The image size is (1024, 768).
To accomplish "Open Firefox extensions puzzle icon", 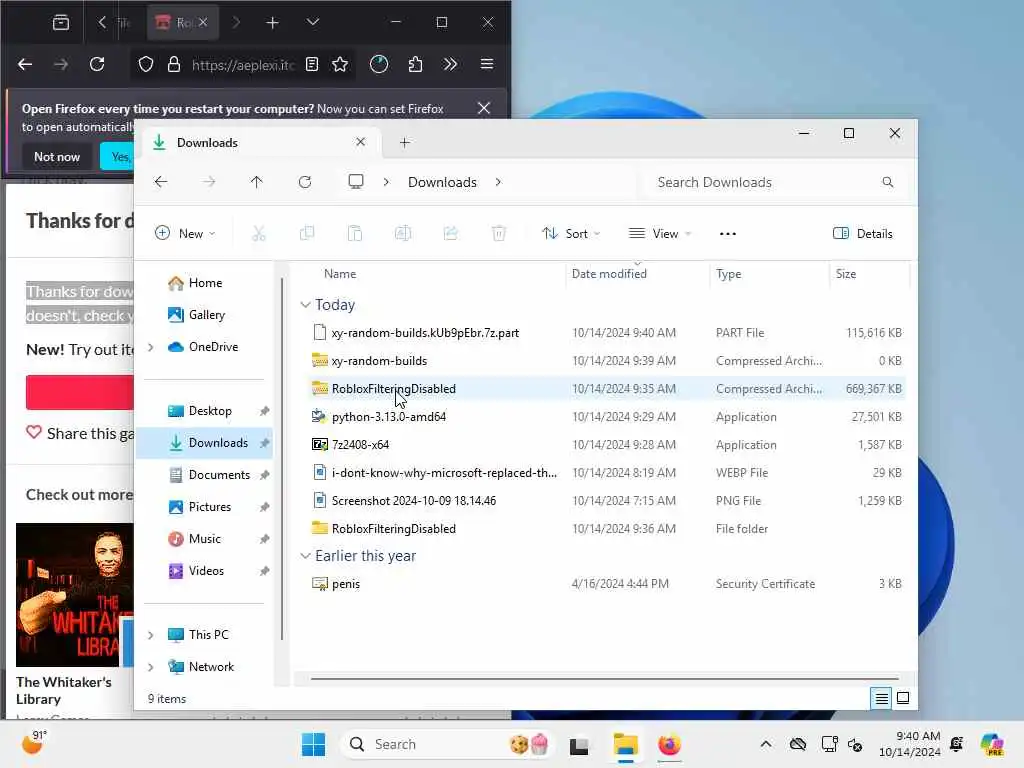I will [x=415, y=64].
